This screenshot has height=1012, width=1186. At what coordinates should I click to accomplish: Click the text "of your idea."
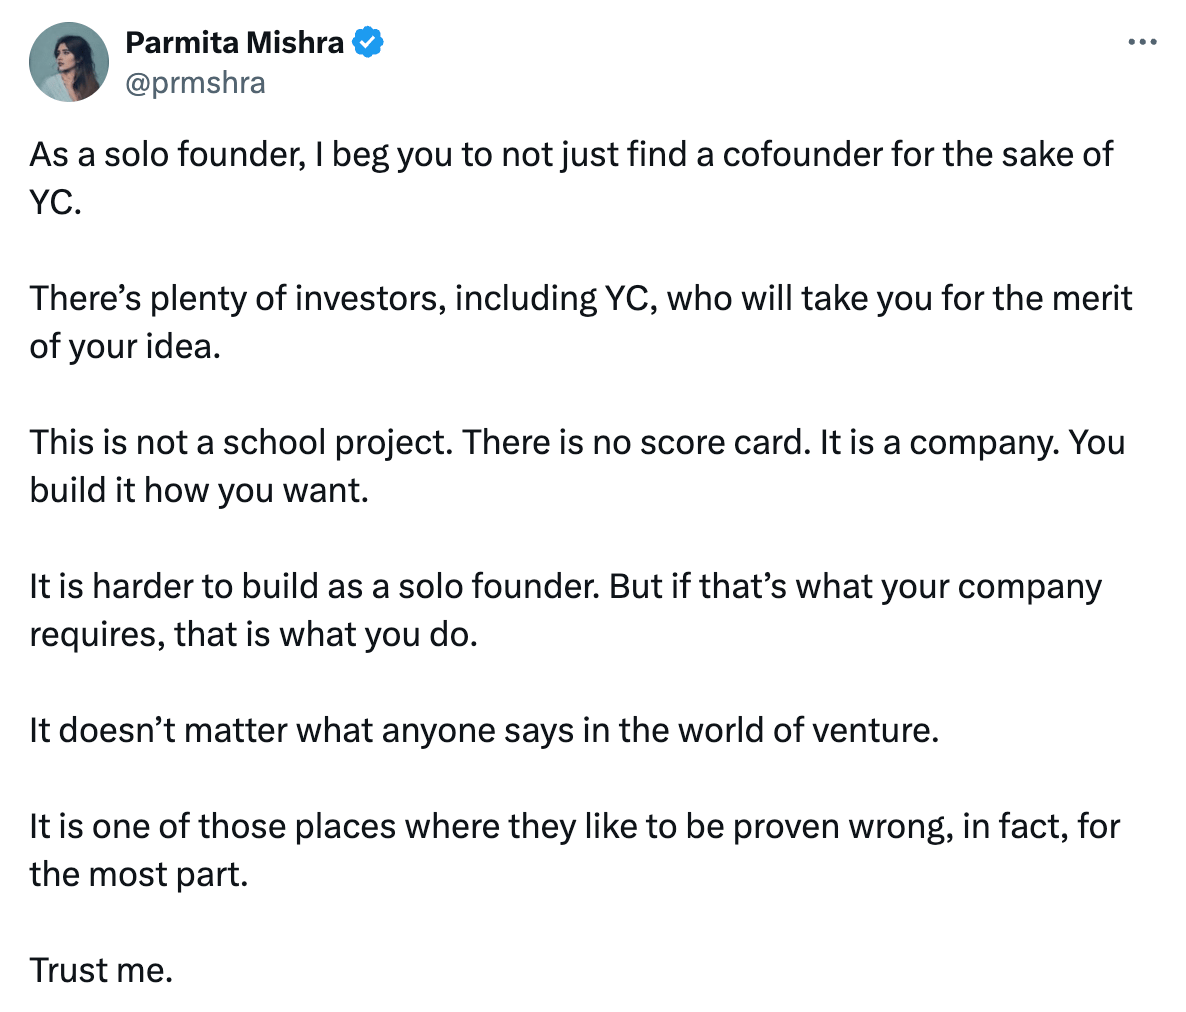(x=124, y=346)
